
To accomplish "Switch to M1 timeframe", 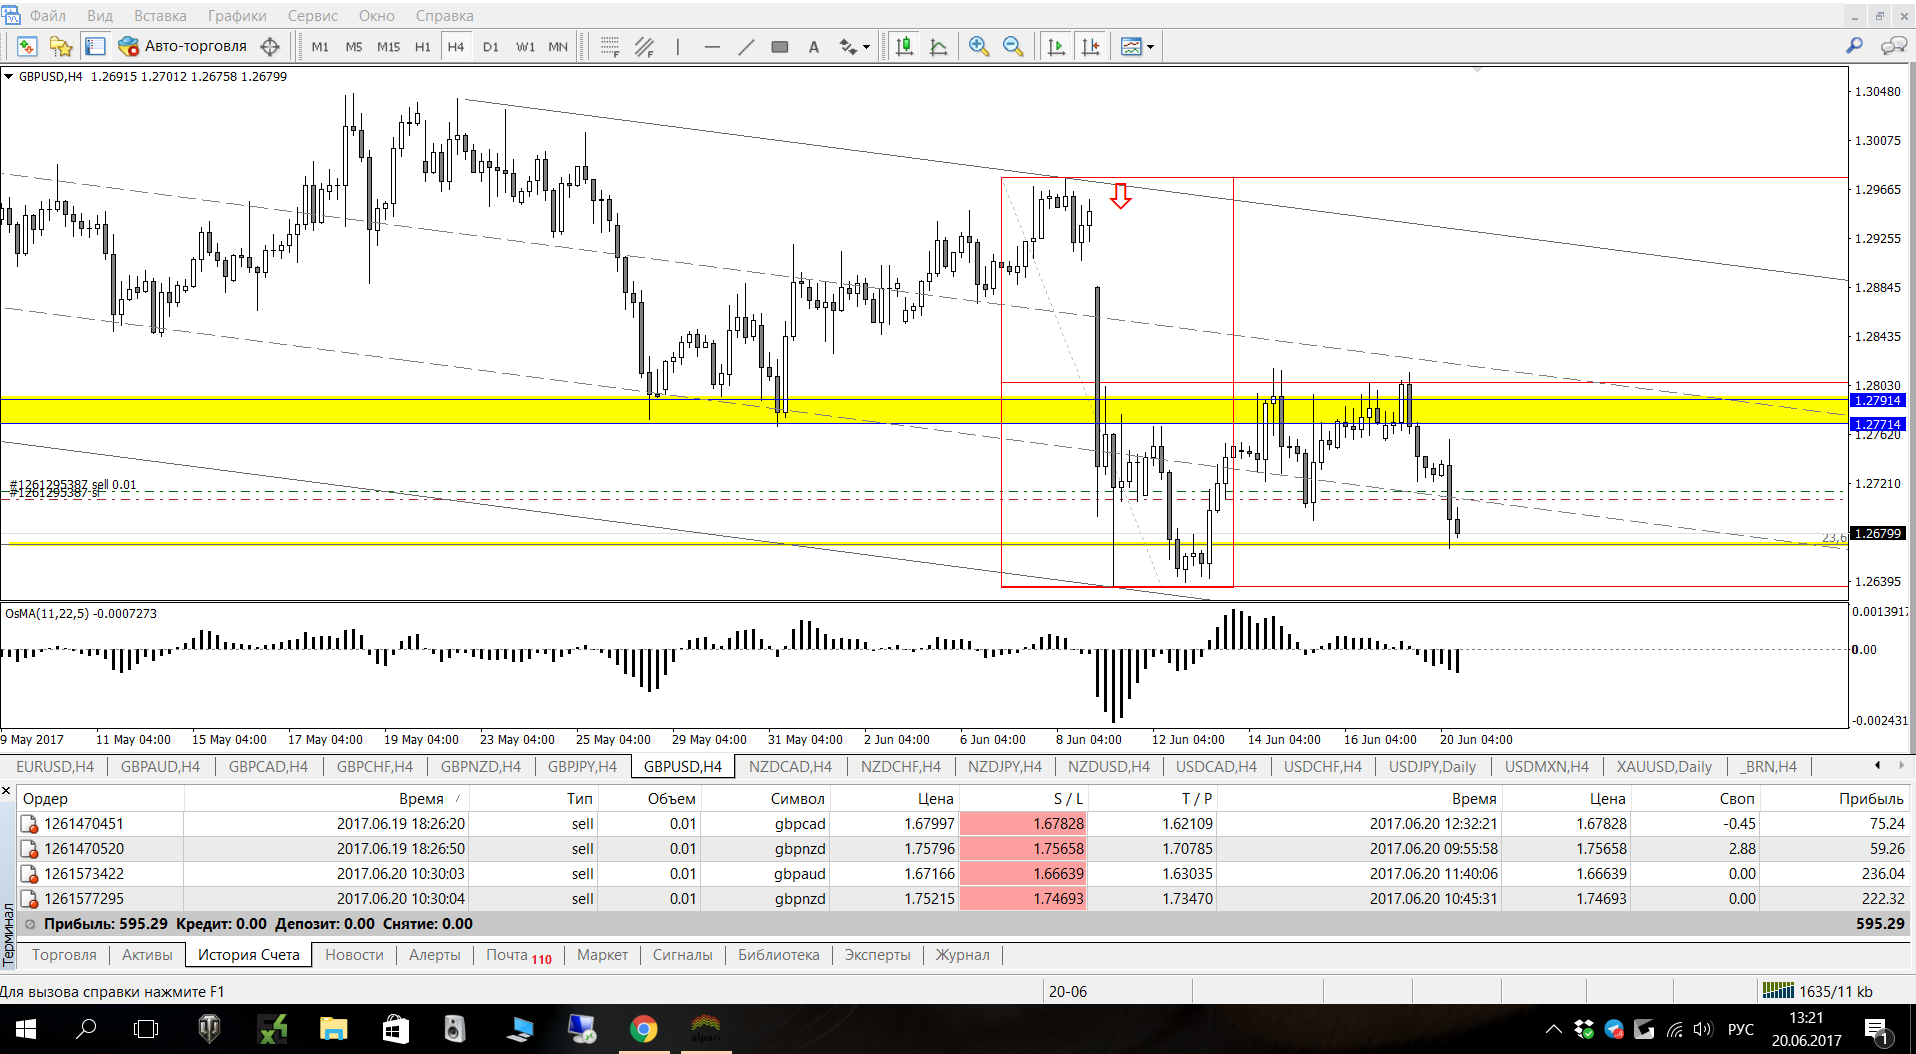I will click(x=320, y=47).
